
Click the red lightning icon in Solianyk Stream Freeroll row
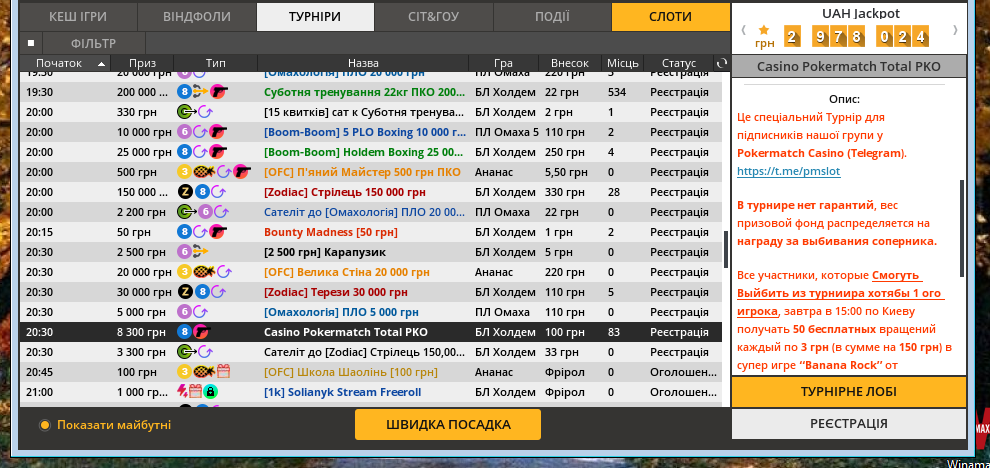182,392
